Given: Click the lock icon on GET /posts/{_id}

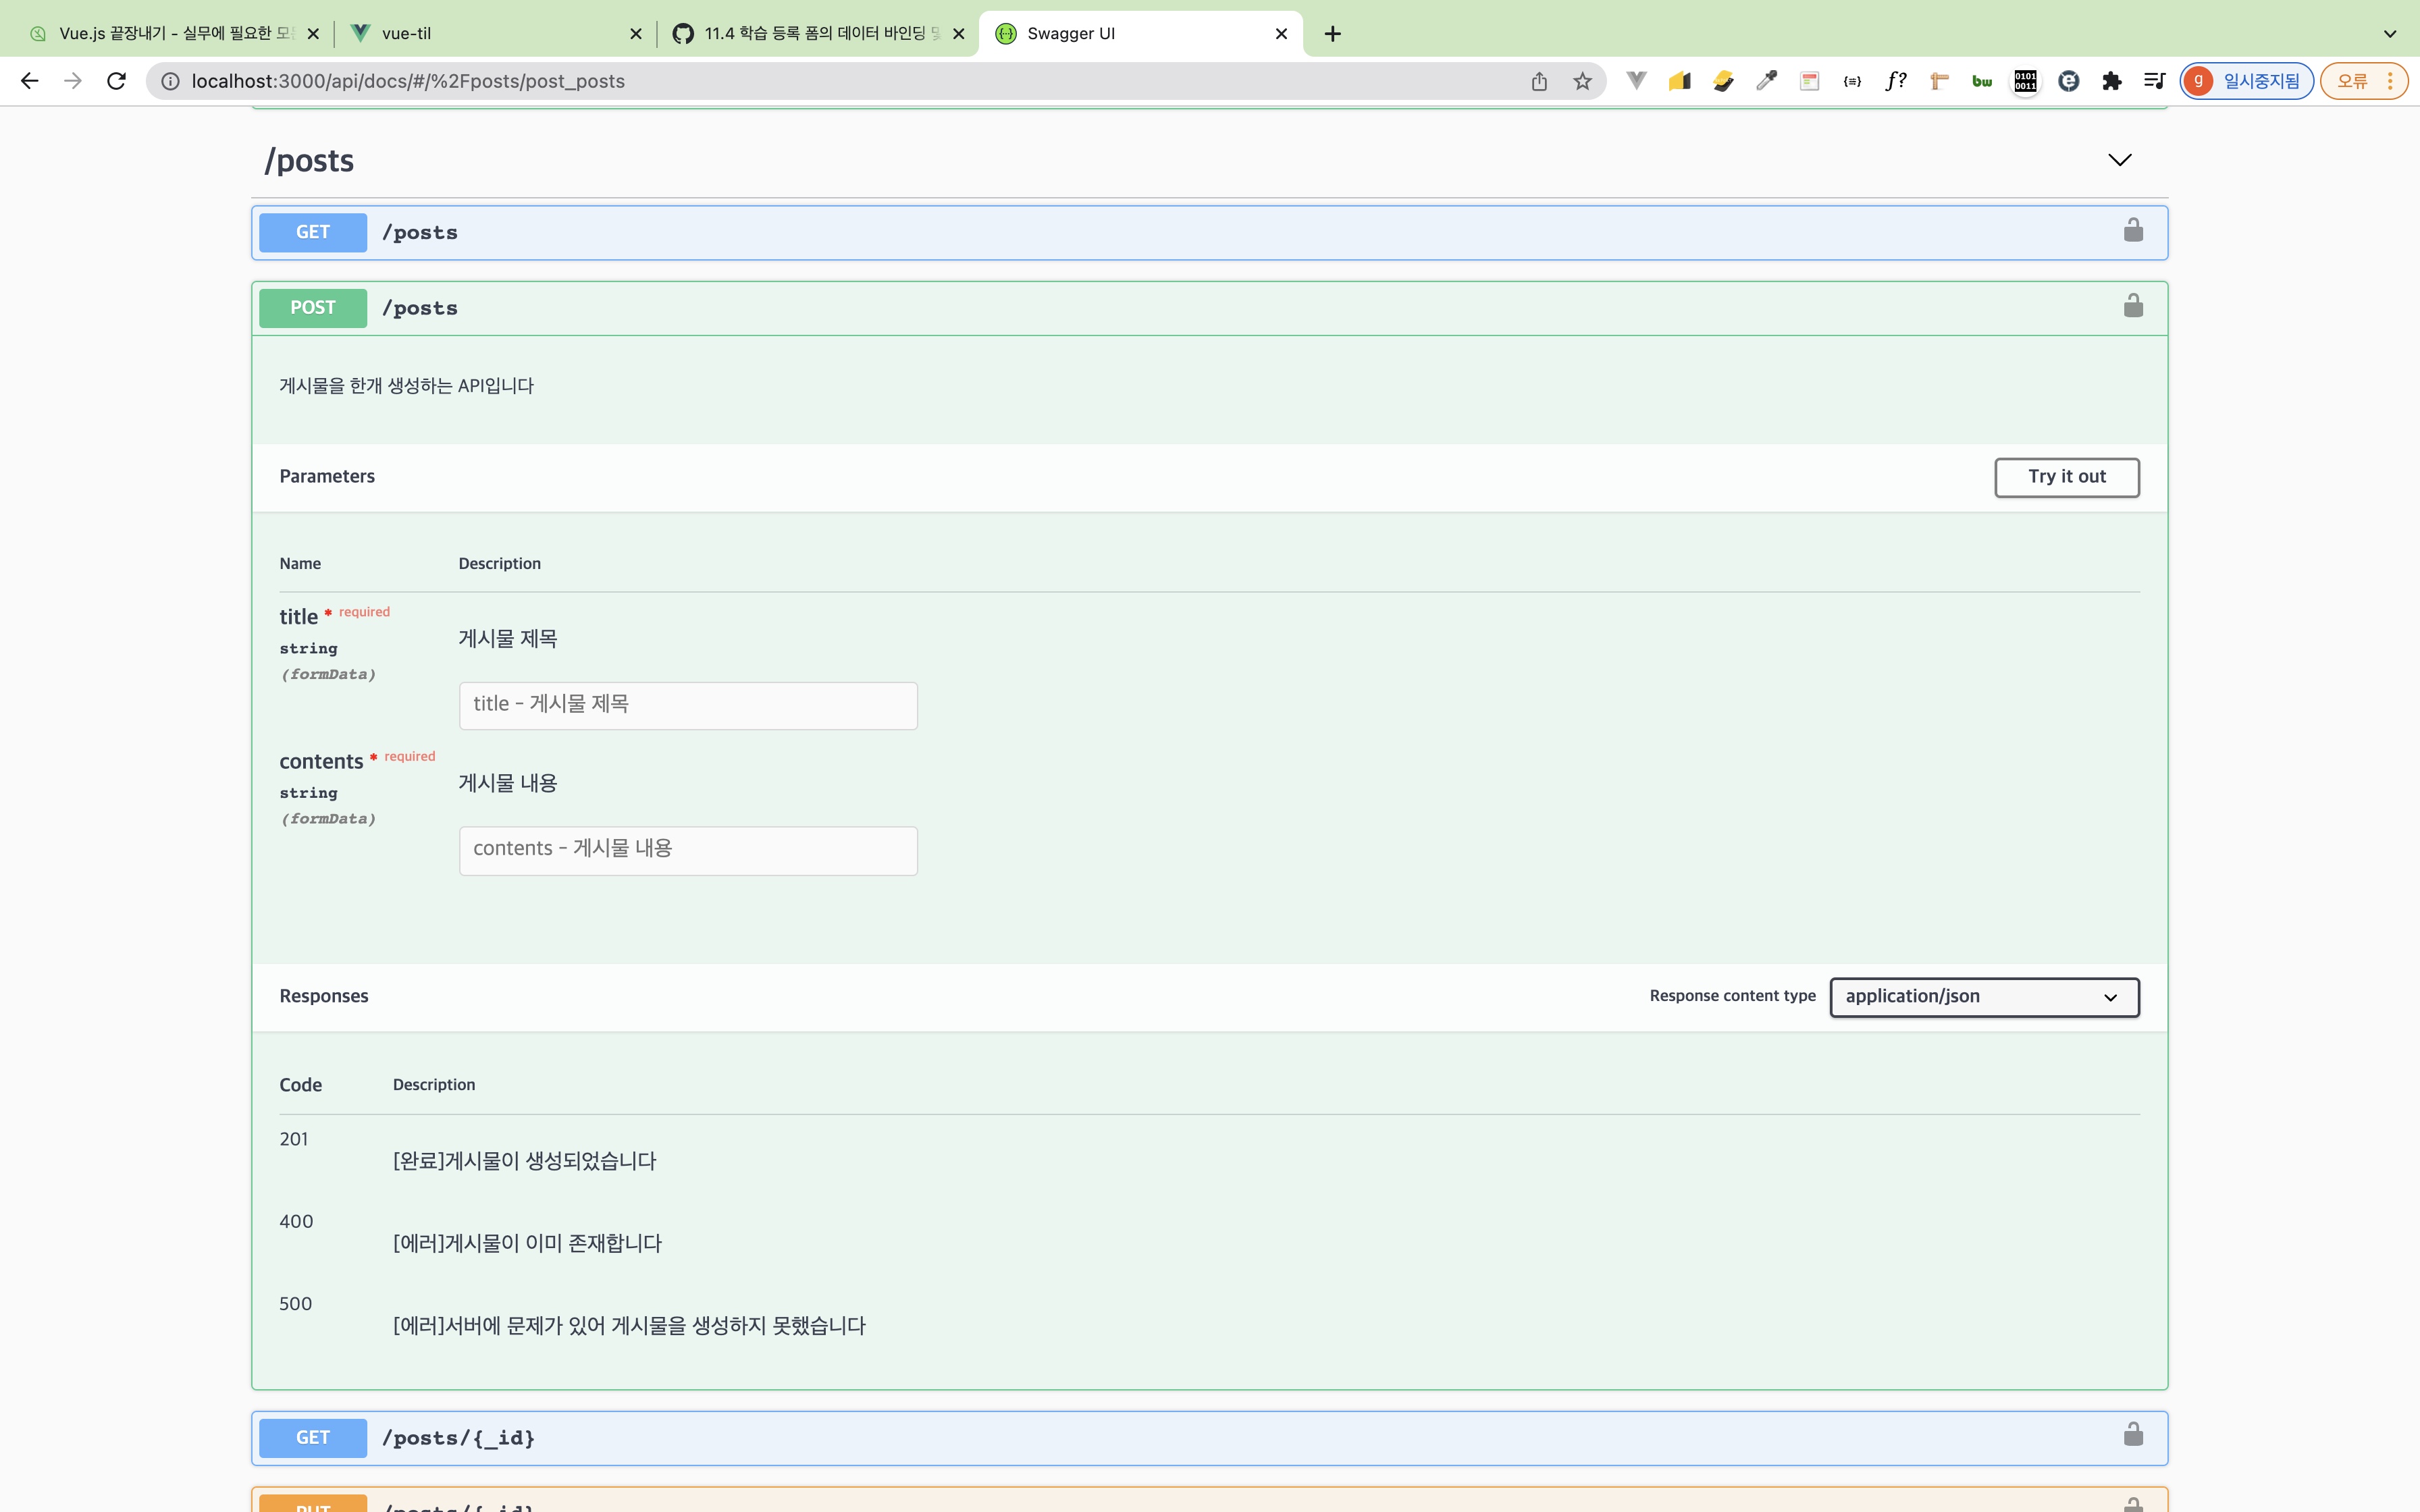Looking at the screenshot, I should click(x=2133, y=1435).
